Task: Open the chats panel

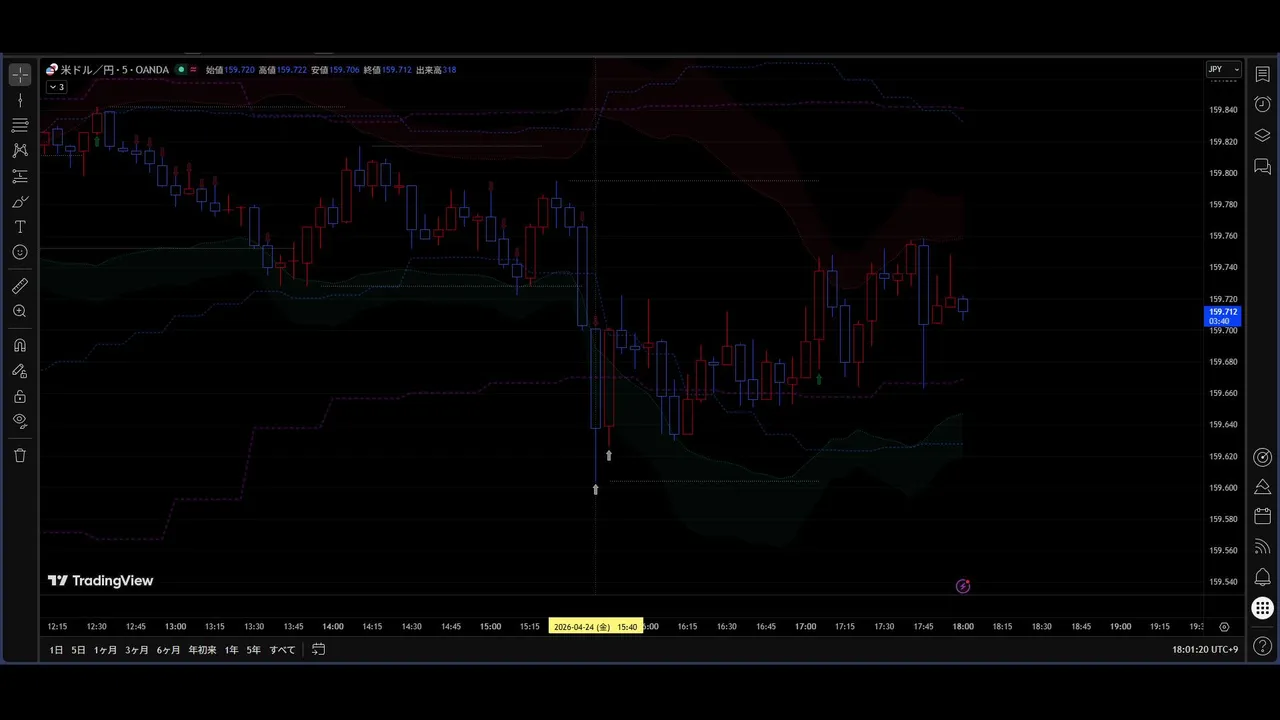Action: point(1262,166)
